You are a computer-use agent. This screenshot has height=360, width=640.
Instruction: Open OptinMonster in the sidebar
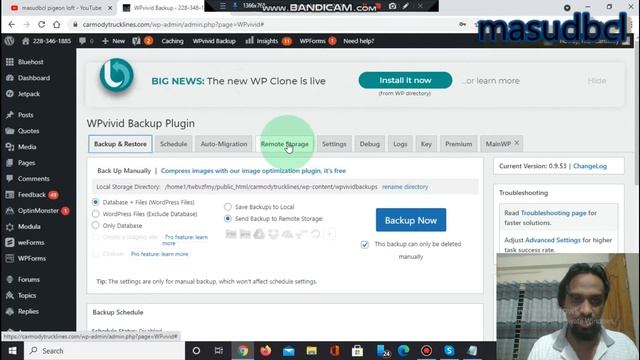pos(37,211)
